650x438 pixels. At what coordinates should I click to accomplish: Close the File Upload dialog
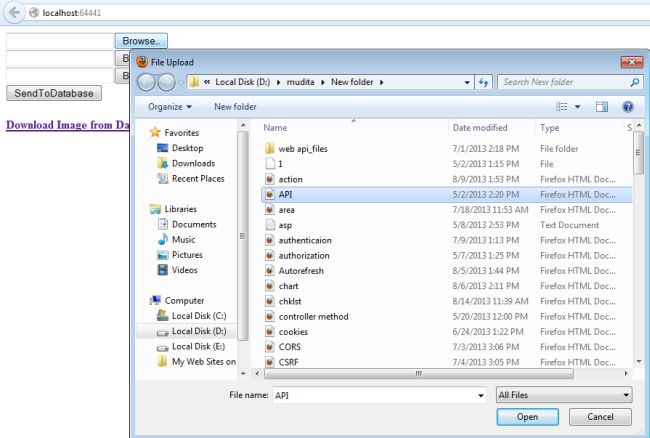632,62
